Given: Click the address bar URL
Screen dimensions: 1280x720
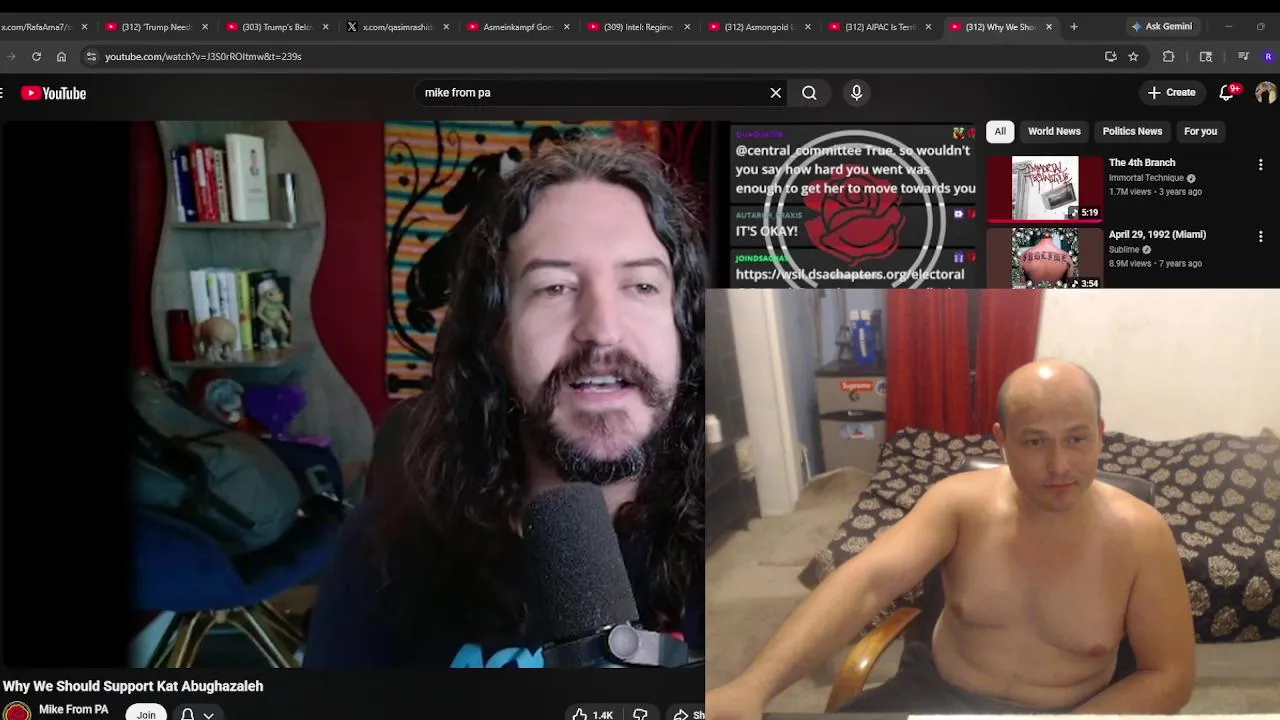Looking at the screenshot, I should pos(203,57).
